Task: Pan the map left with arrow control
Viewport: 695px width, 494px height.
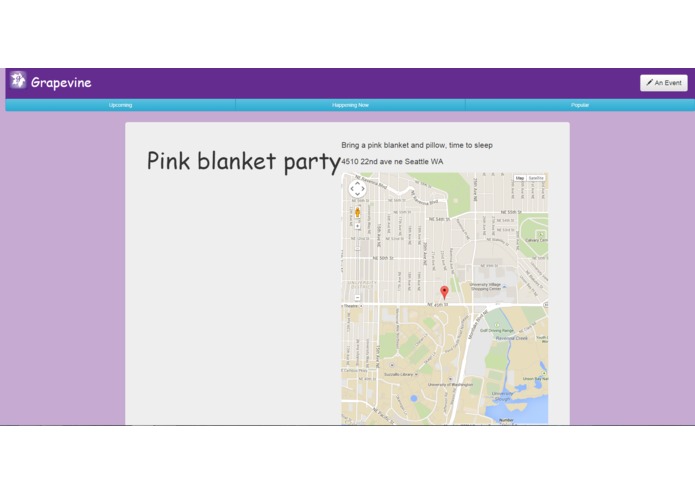Action: (x=352, y=189)
